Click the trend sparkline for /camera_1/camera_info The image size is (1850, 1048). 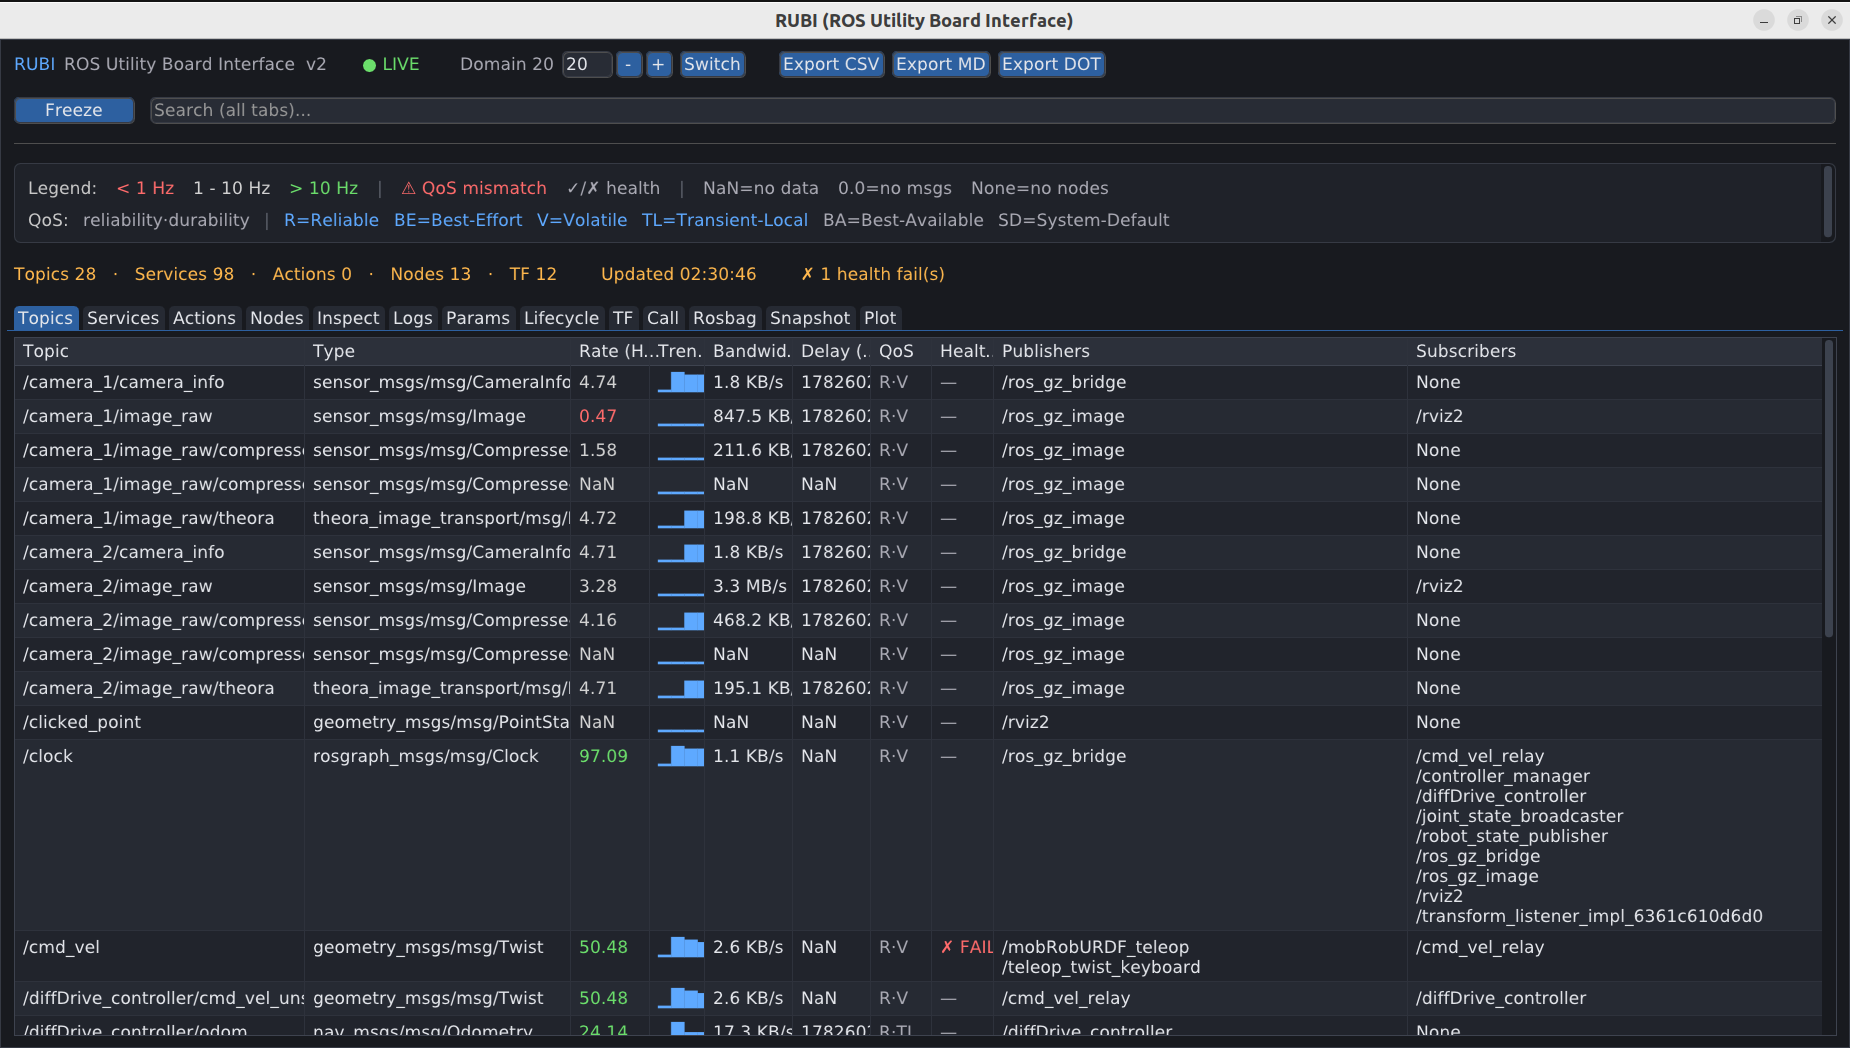(x=680, y=382)
